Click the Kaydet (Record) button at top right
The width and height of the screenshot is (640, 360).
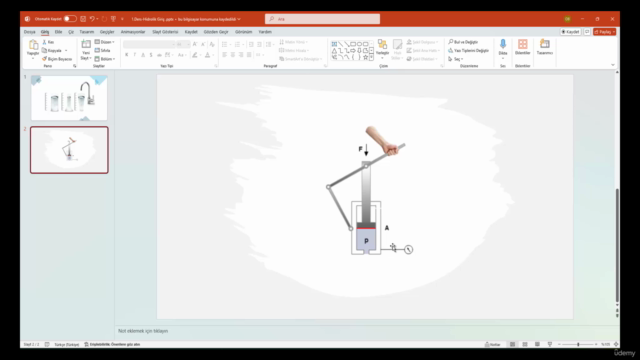570,32
